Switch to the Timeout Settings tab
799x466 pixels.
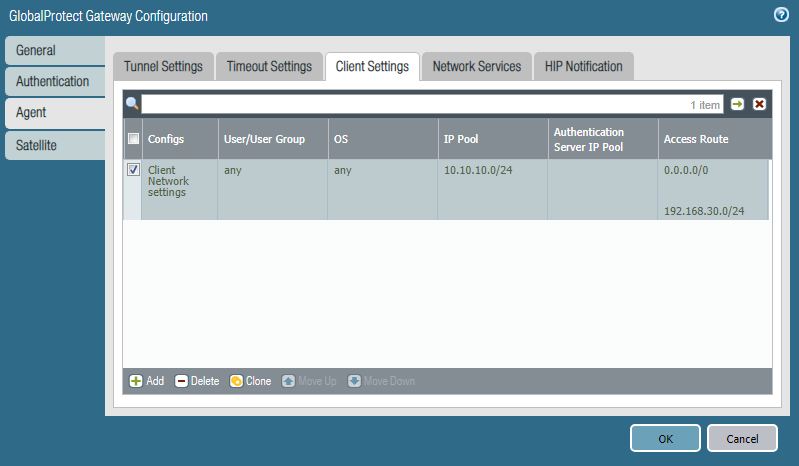coord(269,66)
